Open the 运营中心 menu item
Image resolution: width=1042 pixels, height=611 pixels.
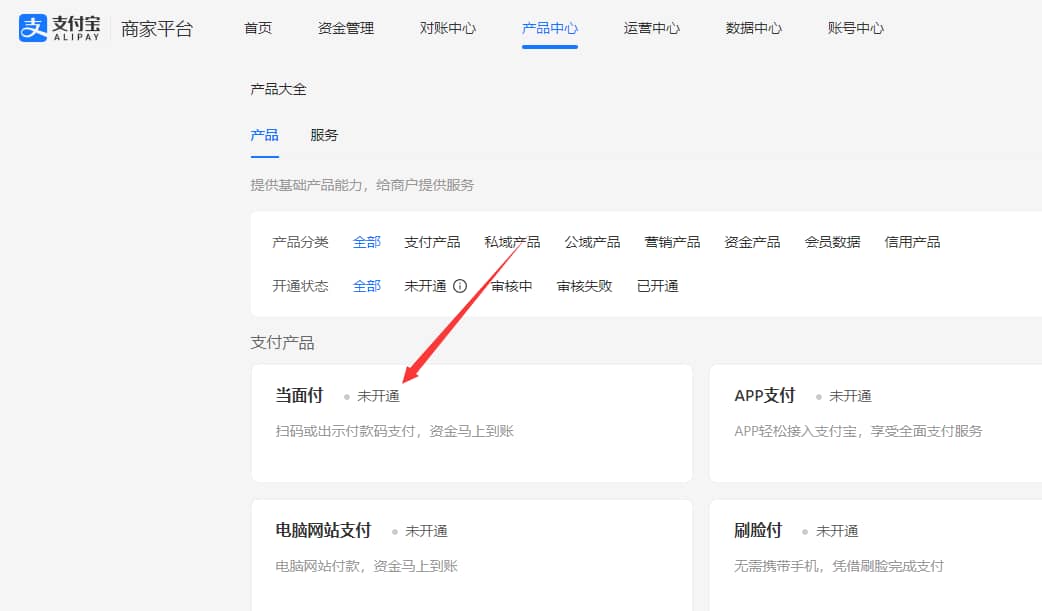click(651, 28)
